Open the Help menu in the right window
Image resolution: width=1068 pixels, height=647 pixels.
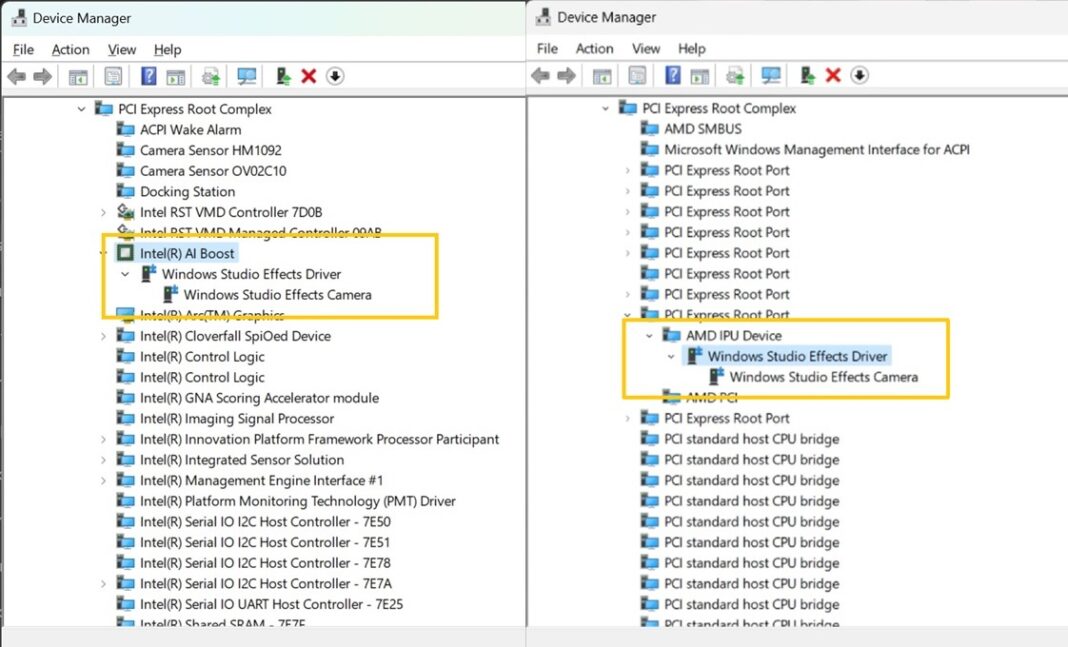coord(692,48)
